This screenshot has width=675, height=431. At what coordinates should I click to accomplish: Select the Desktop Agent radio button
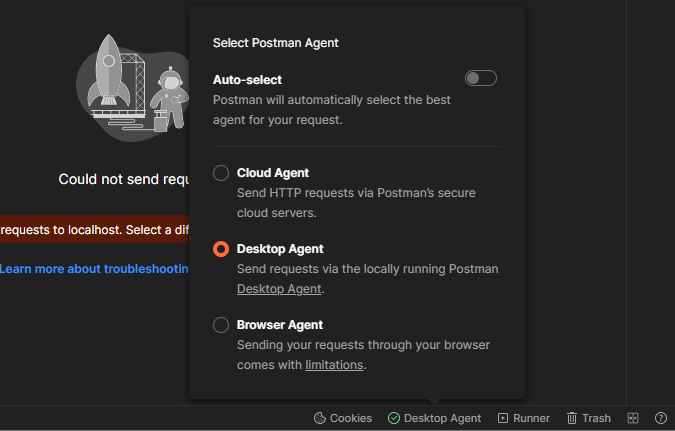[x=221, y=249]
